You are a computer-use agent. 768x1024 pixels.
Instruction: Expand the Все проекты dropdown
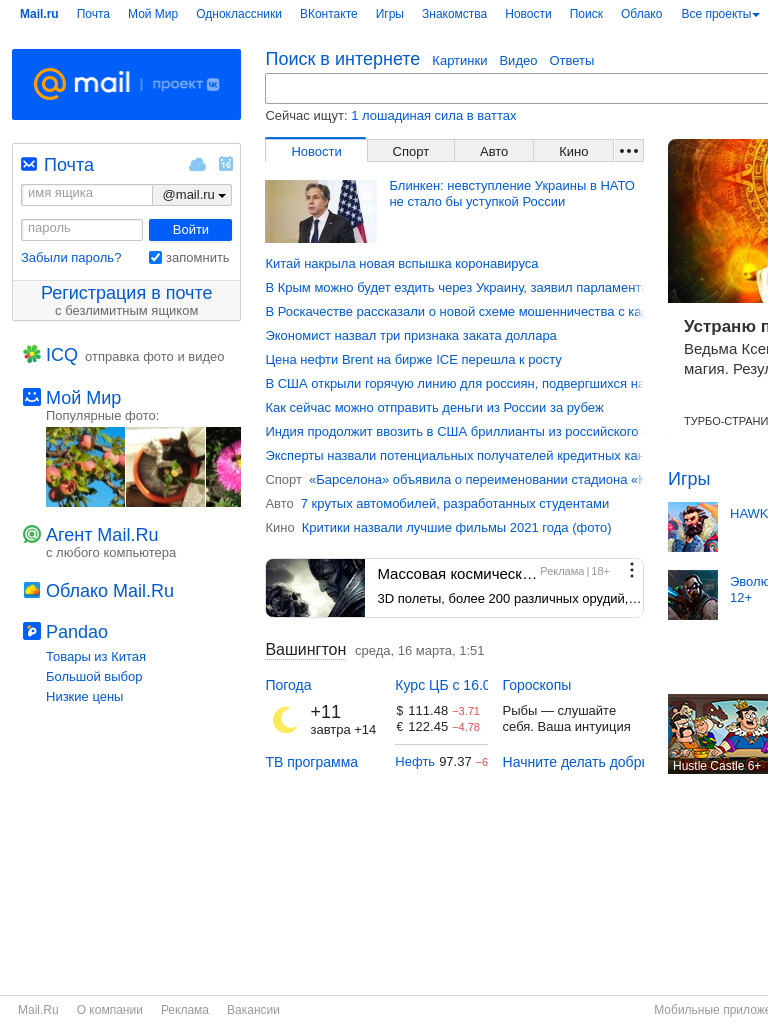point(720,14)
